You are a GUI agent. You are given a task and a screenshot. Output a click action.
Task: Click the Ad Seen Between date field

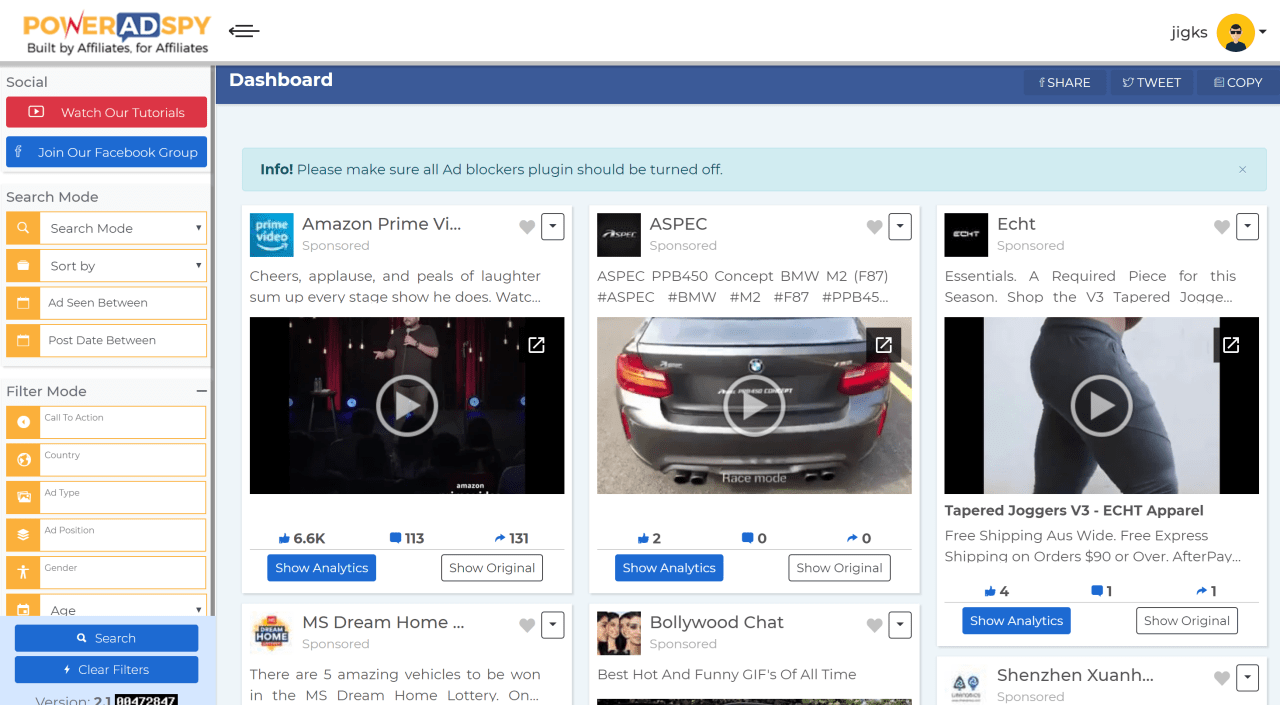[x=124, y=303]
